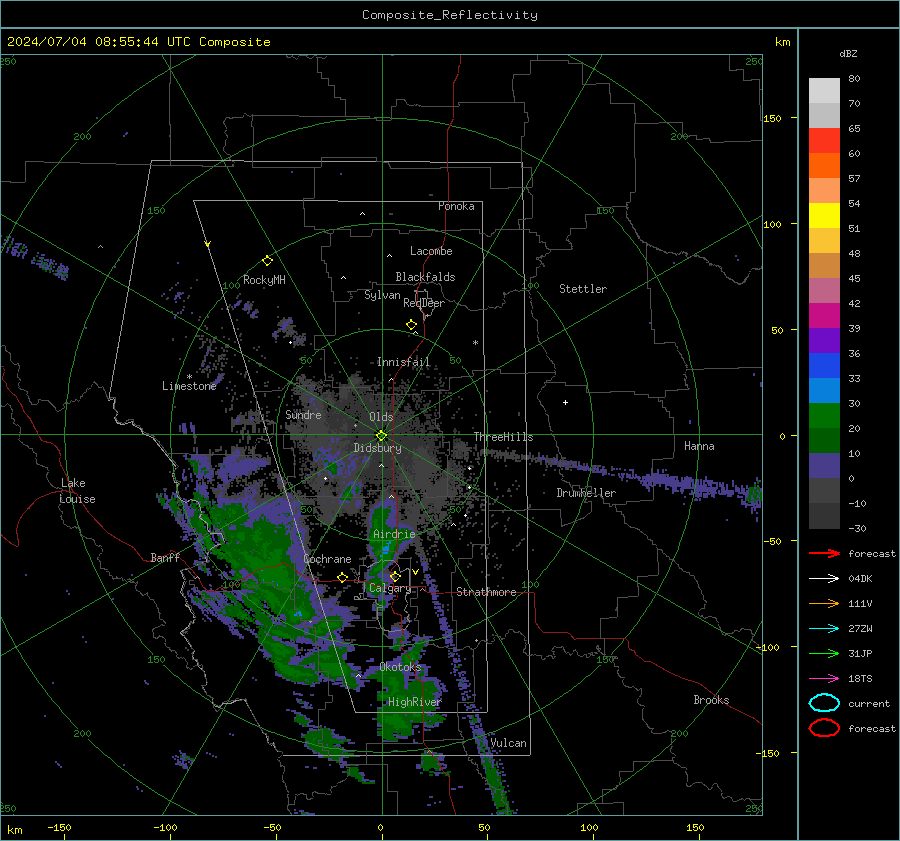The height and width of the screenshot is (841, 900).
Task: Click the Didsbury label
Action: point(378,448)
